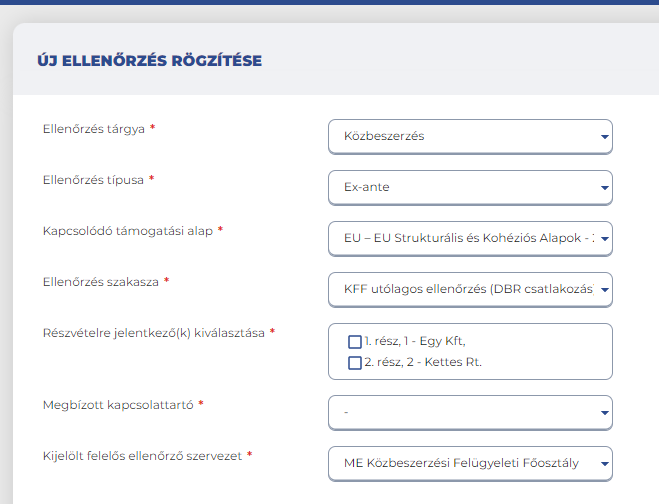Click the 'Ellenőrzés szakasza' label
The image size is (659, 504).
(101, 282)
